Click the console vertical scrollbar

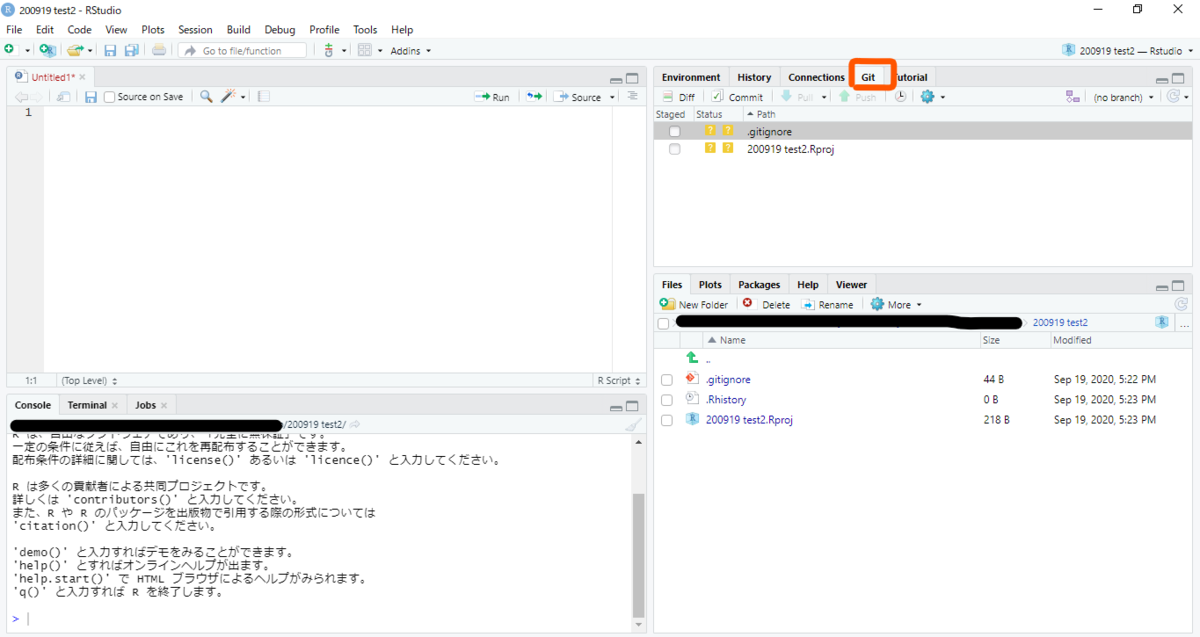[x=639, y=555]
